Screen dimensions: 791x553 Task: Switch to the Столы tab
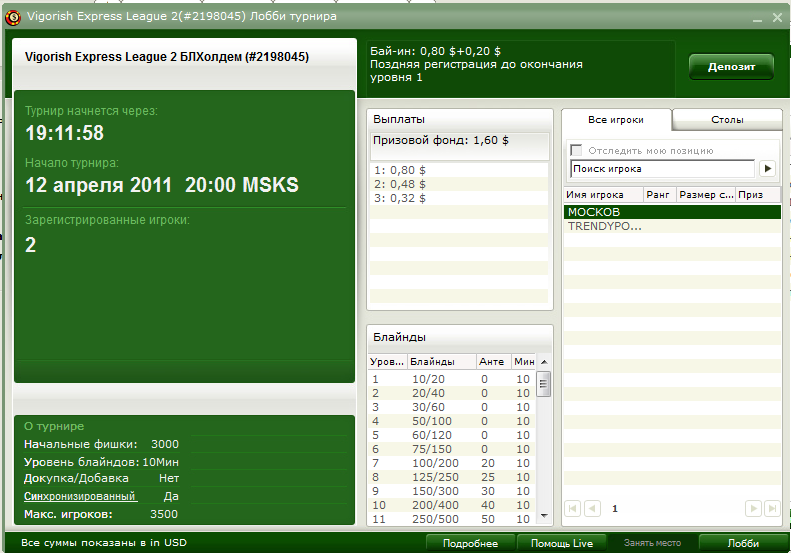pyautogui.click(x=727, y=120)
